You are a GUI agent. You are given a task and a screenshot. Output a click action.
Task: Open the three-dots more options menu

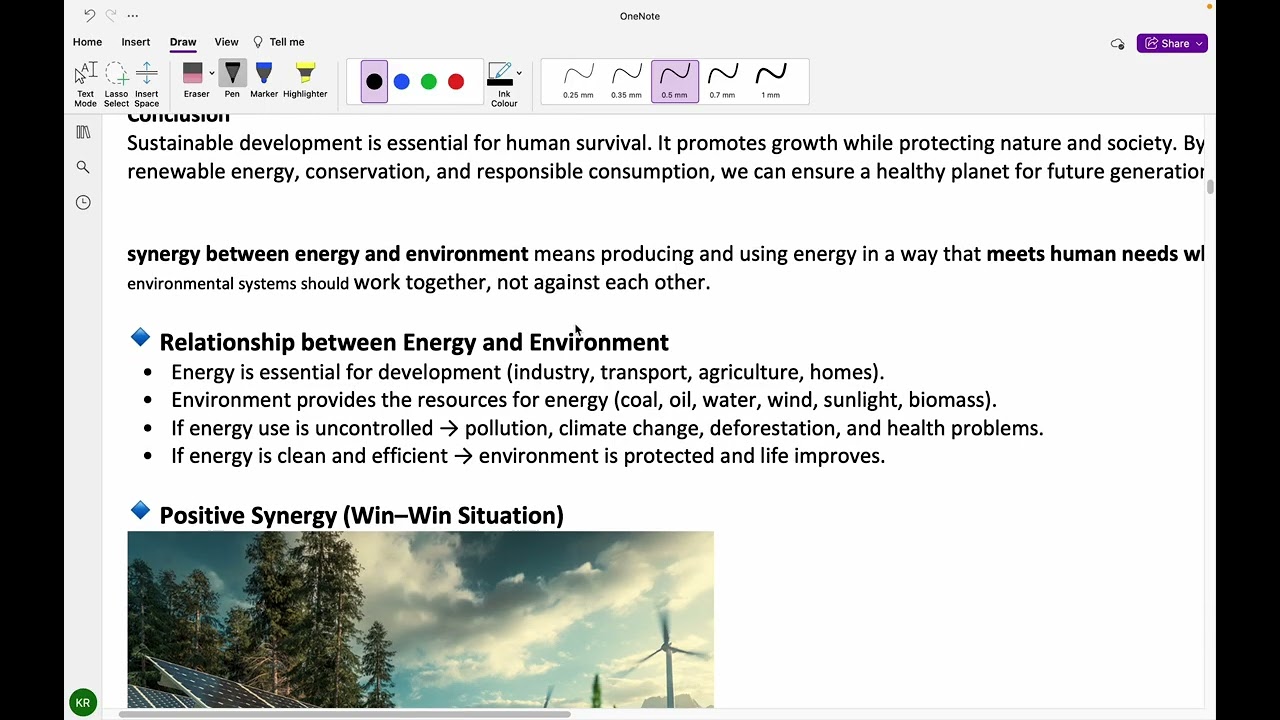133,16
